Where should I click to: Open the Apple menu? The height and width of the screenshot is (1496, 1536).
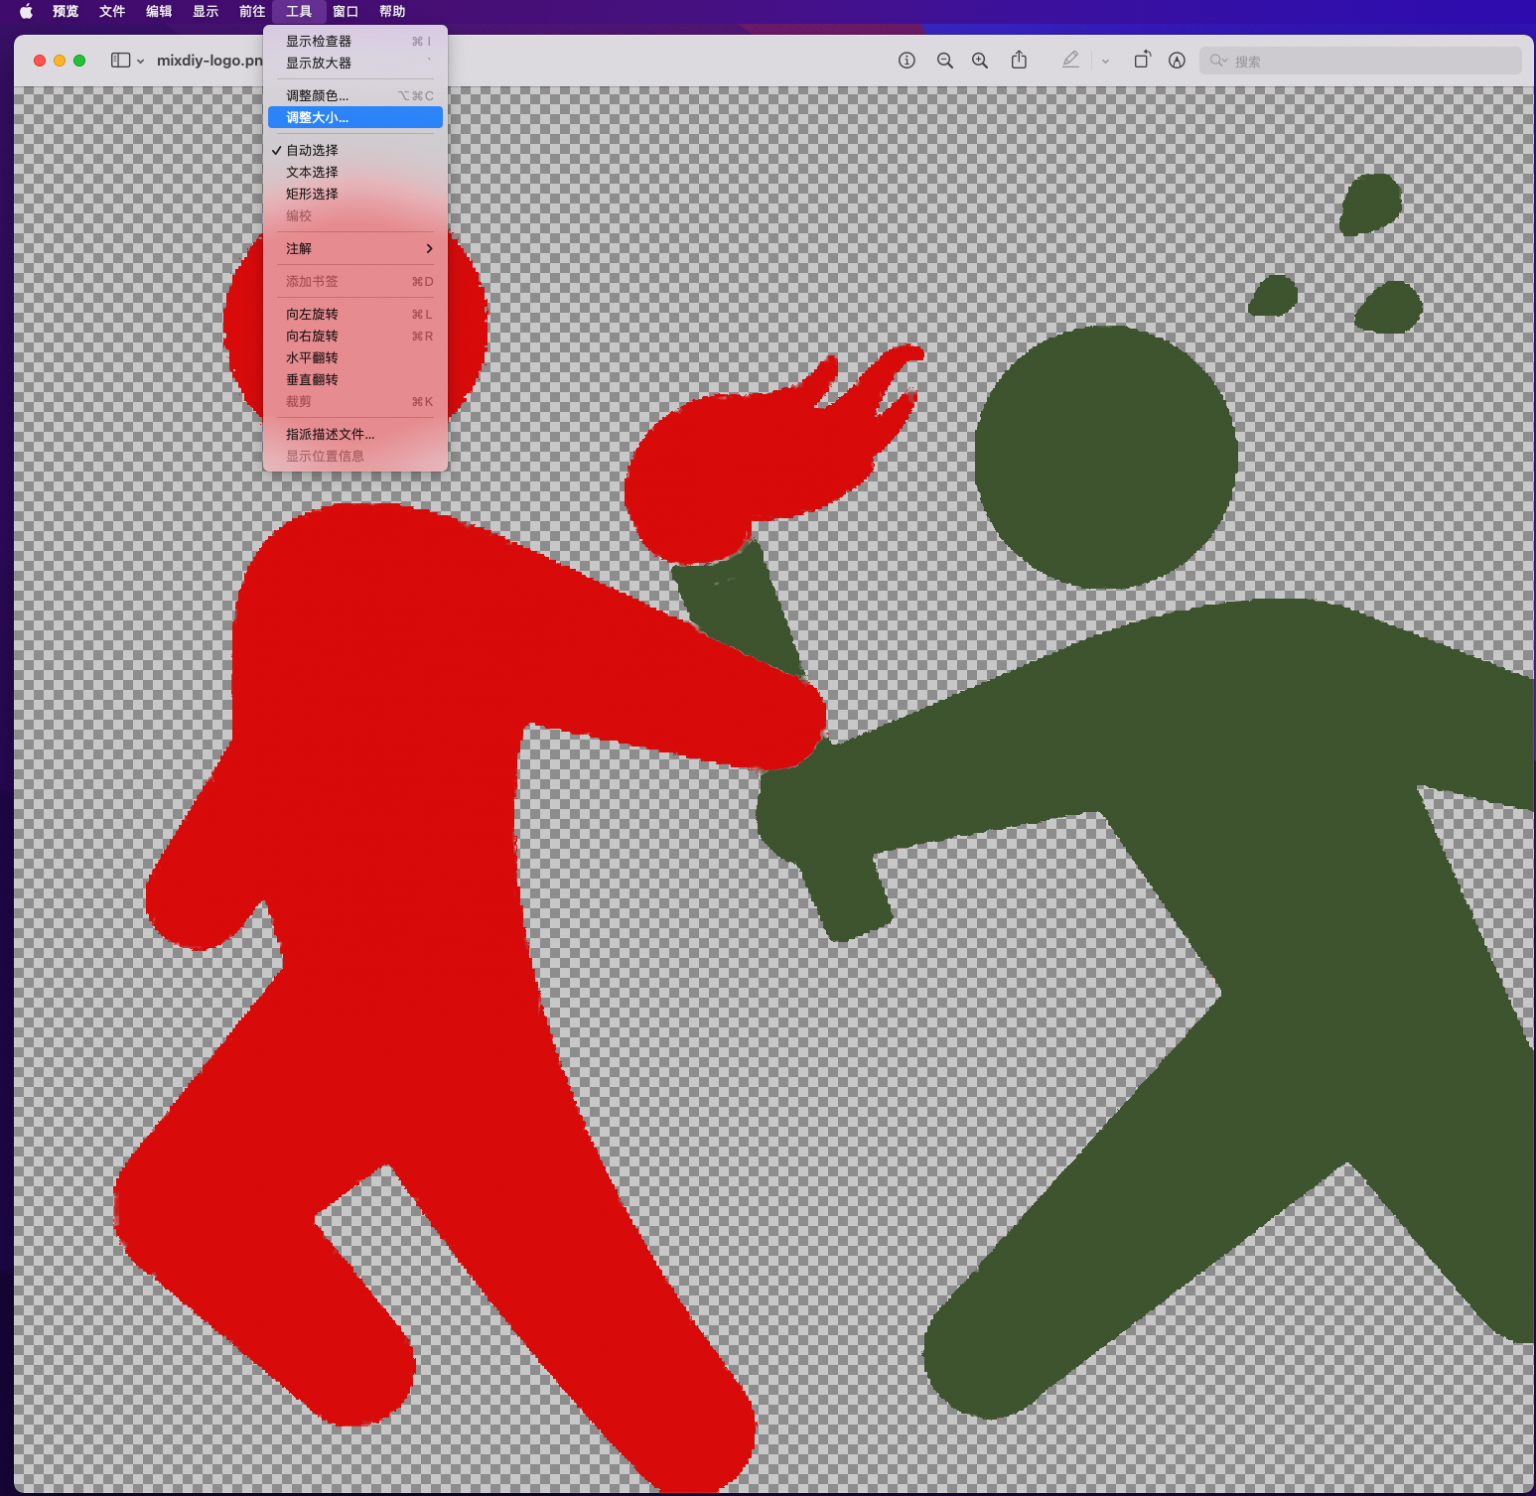pos(26,11)
